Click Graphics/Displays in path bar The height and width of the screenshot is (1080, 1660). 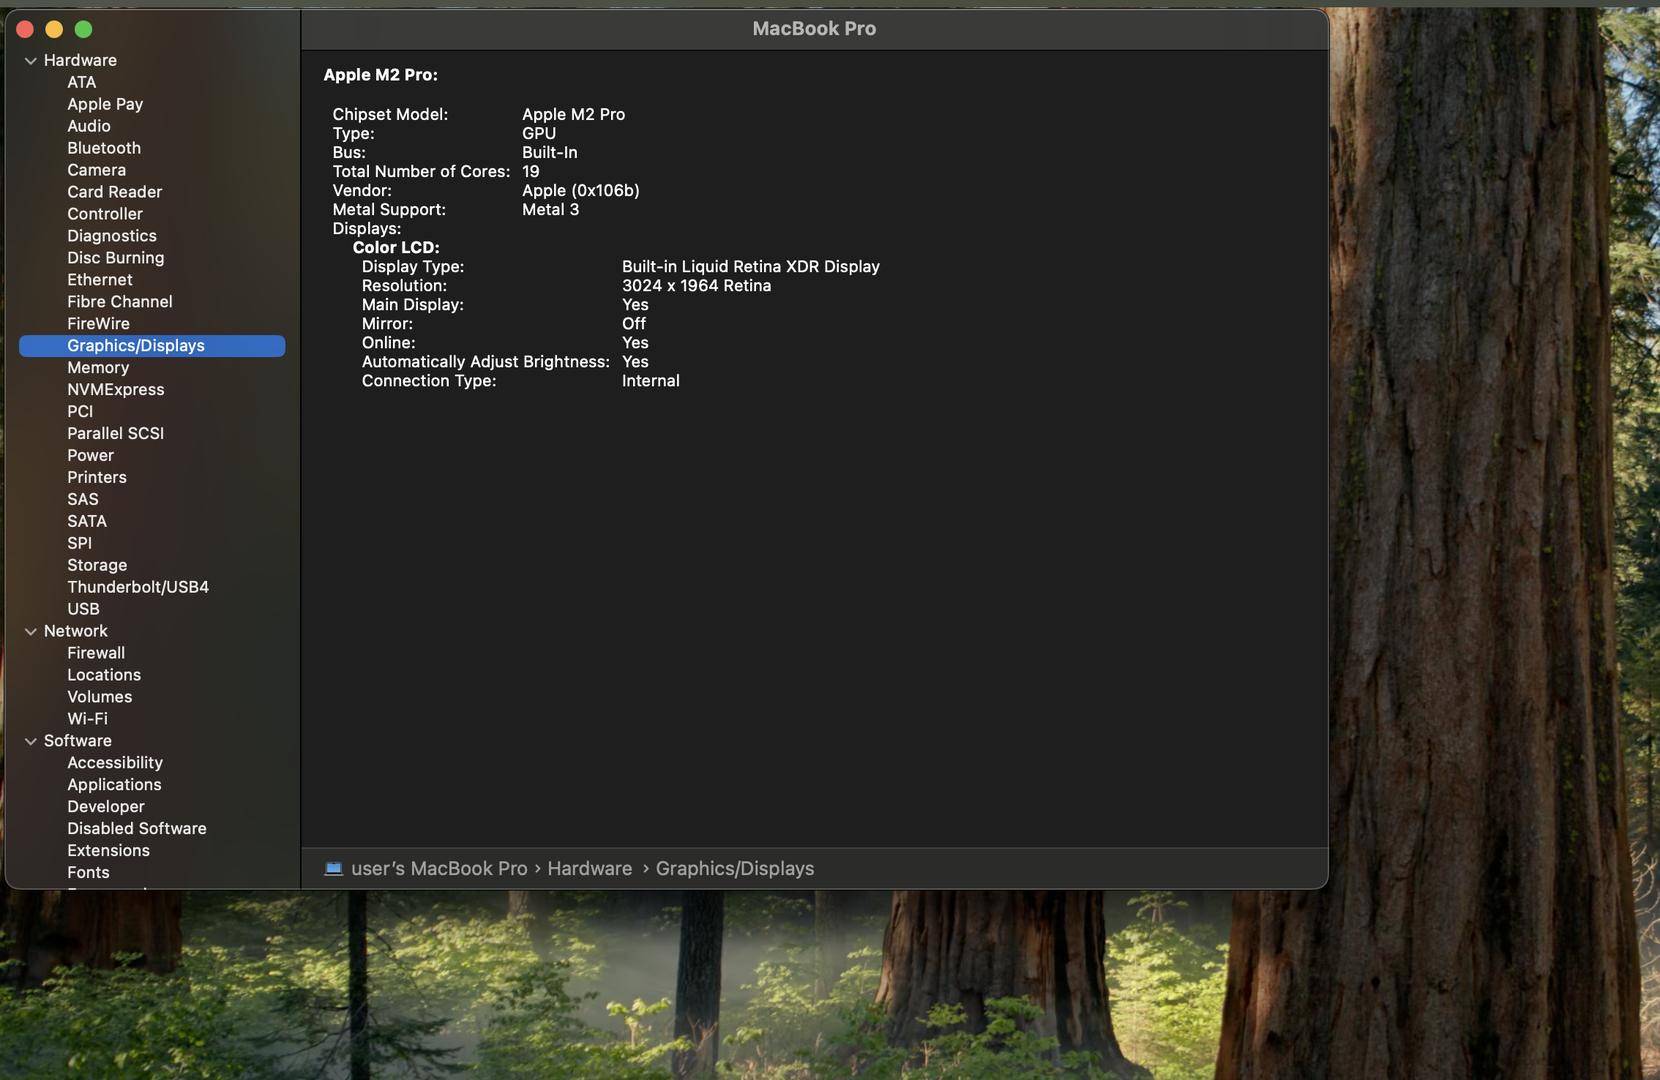pos(735,870)
